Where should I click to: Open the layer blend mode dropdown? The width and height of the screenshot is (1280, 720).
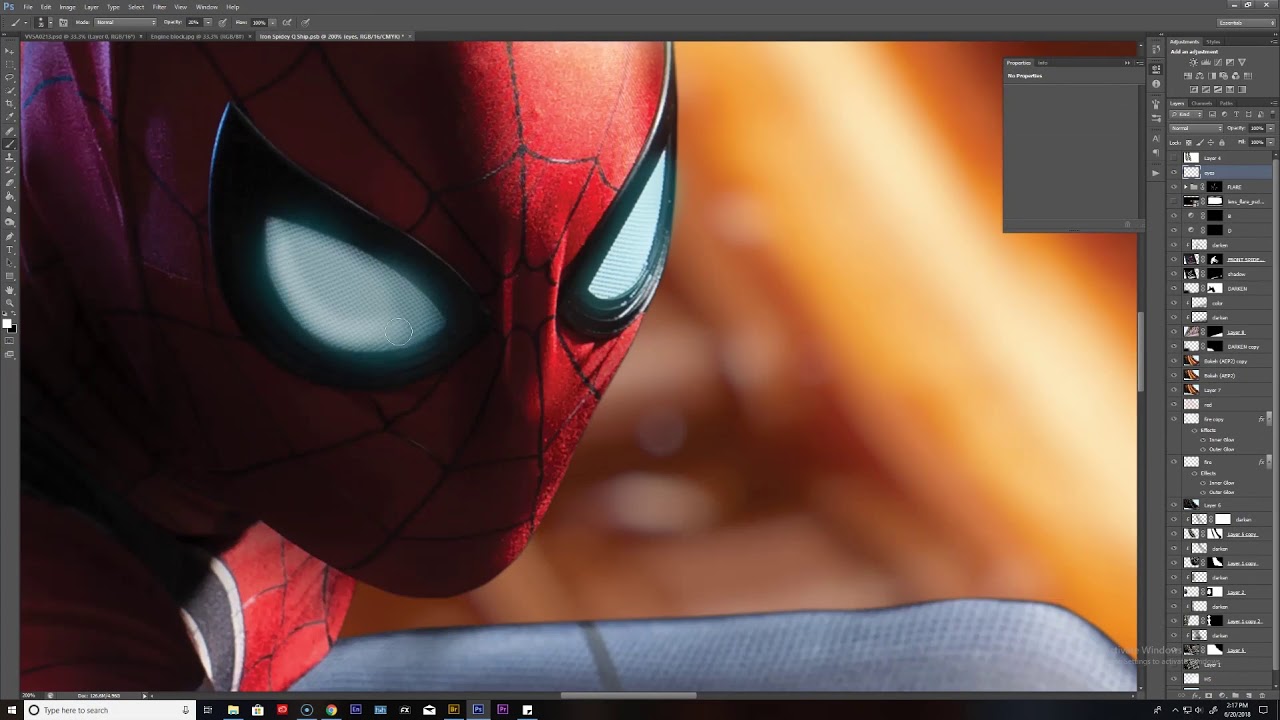[1196, 128]
